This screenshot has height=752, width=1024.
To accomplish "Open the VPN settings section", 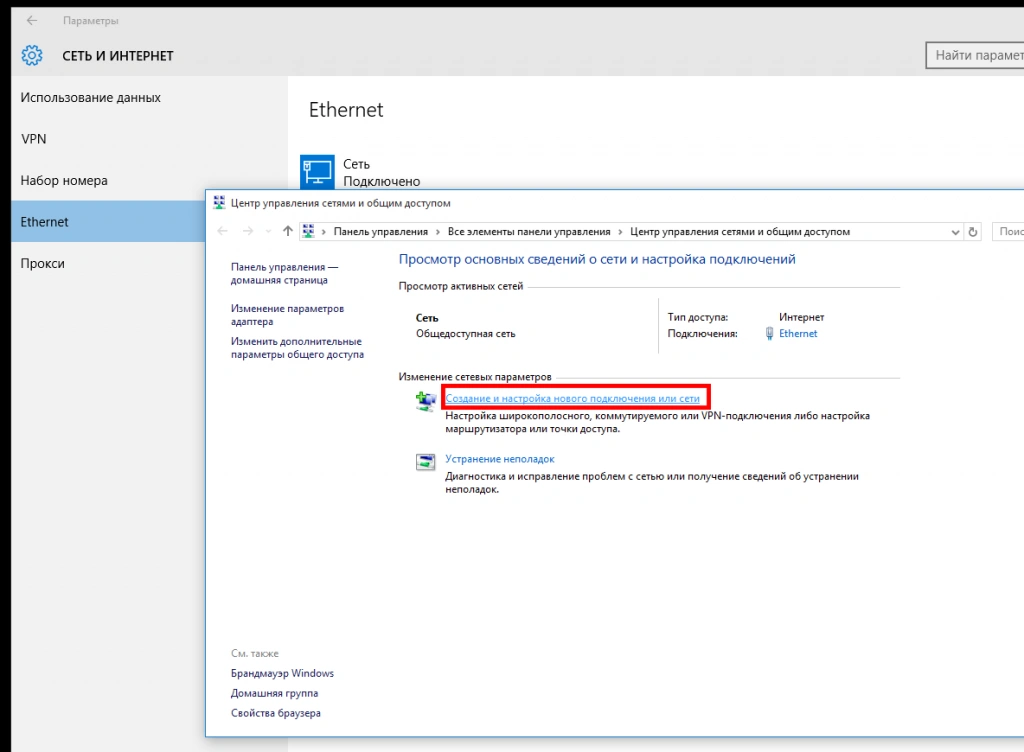I will [x=34, y=139].
